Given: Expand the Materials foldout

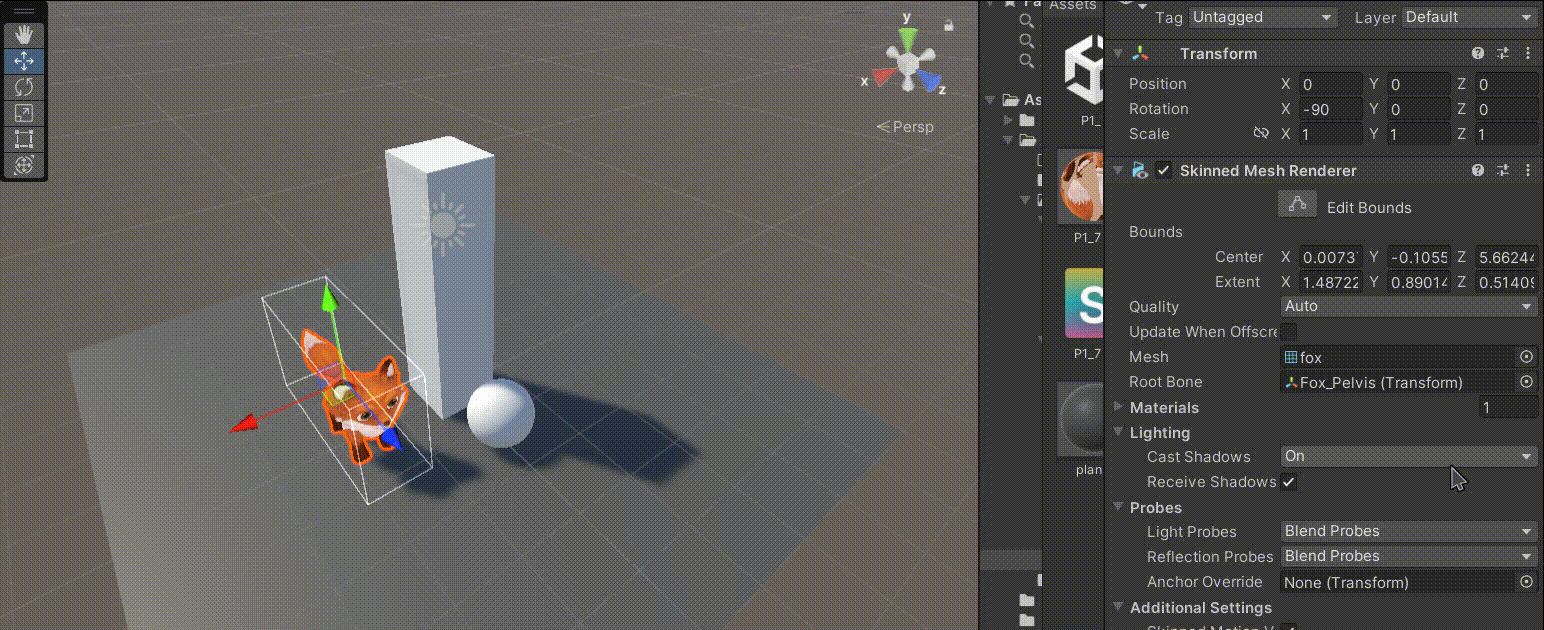Looking at the screenshot, I should (x=1118, y=407).
